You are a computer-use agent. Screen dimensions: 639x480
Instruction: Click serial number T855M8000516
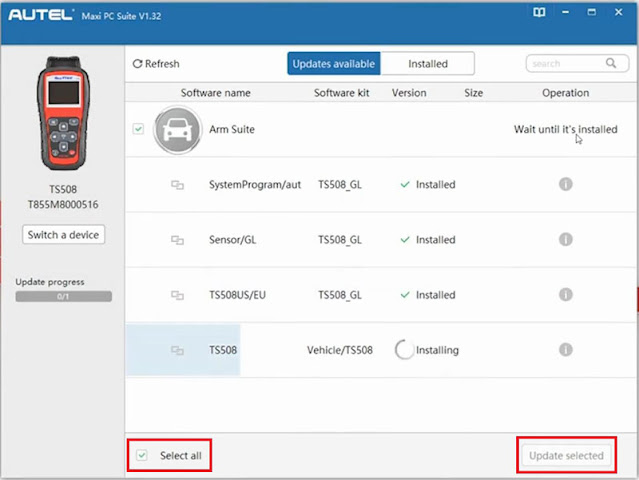63,204
